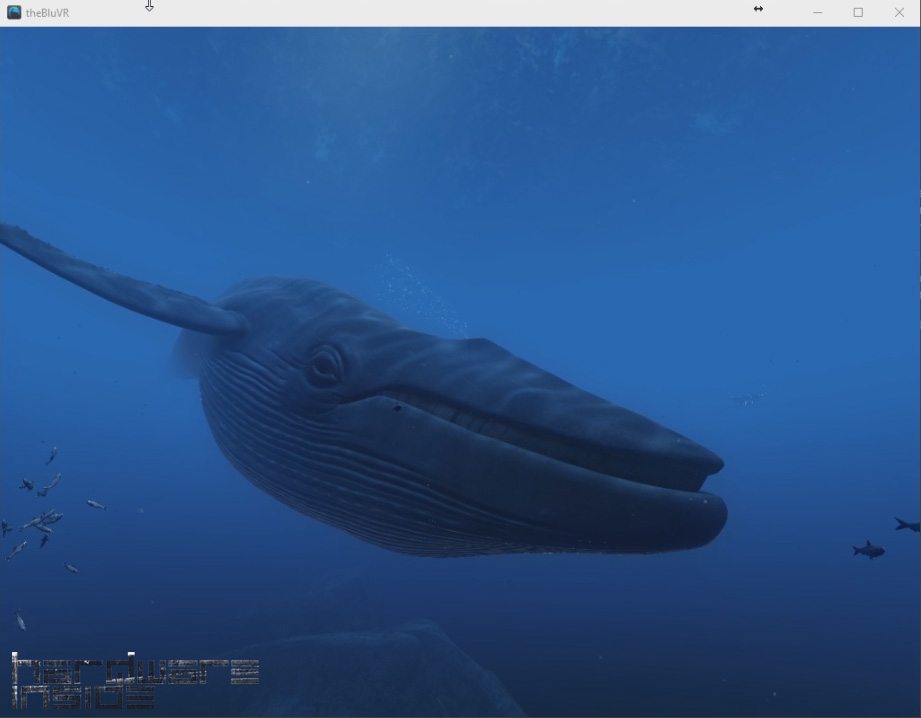Click the theBluVR app icon in title bar

click(14, 12)
